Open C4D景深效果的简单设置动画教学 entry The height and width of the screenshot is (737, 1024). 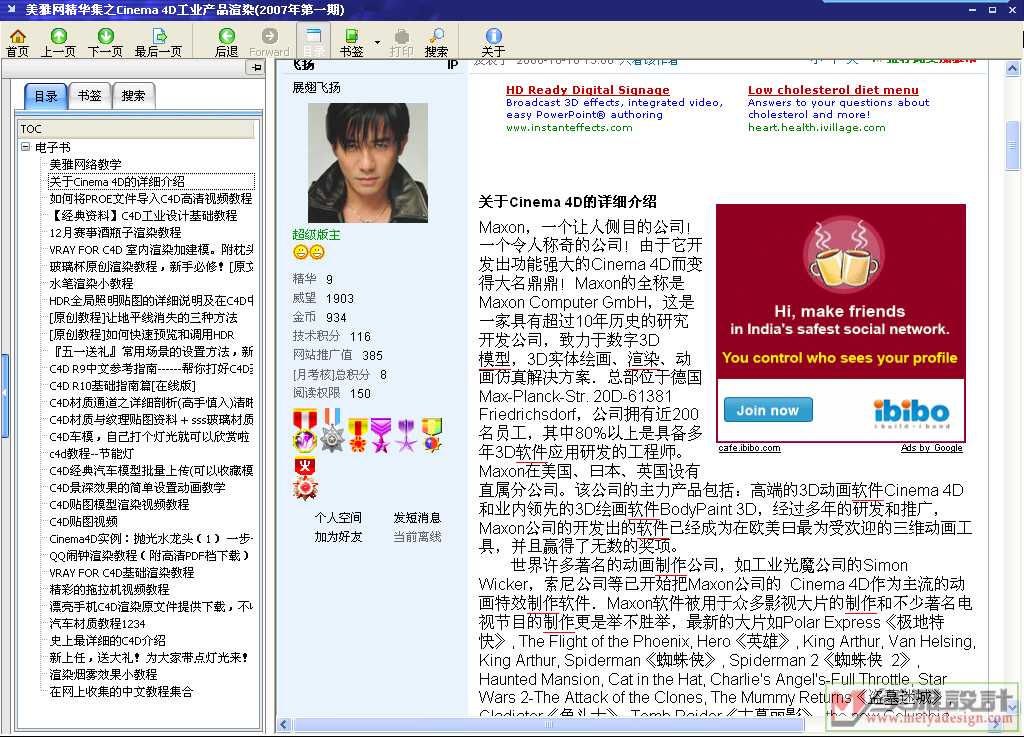click(137, 488)
